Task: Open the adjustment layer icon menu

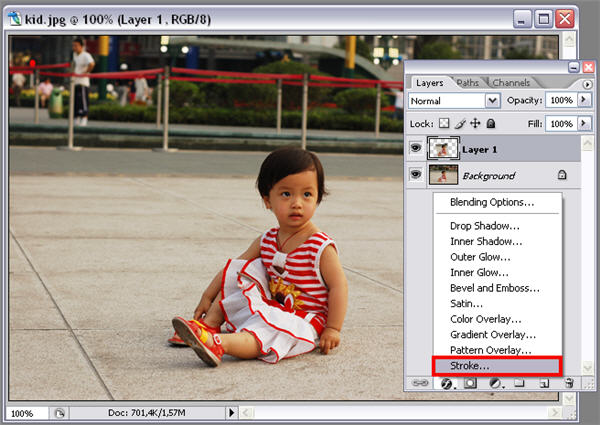Action: point(495,383)
